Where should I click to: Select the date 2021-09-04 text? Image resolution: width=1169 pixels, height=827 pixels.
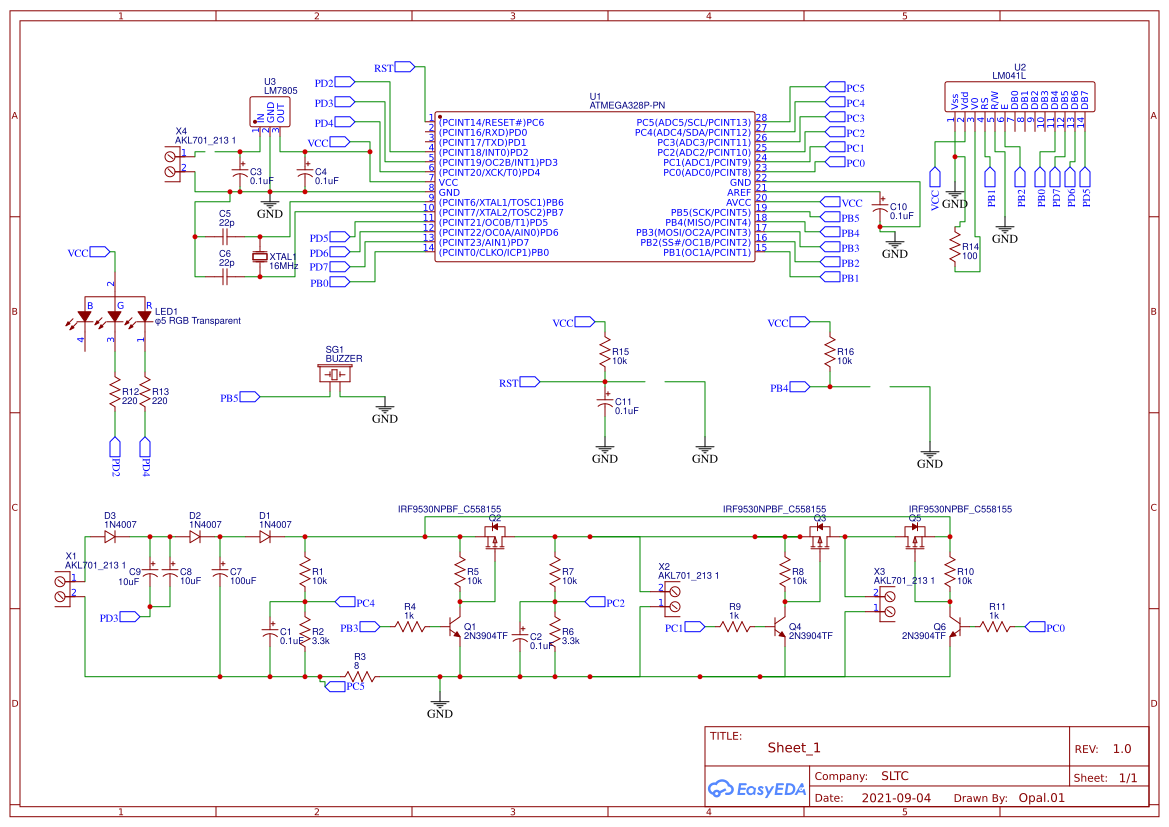pyautogui.click(x=896, y=798)
